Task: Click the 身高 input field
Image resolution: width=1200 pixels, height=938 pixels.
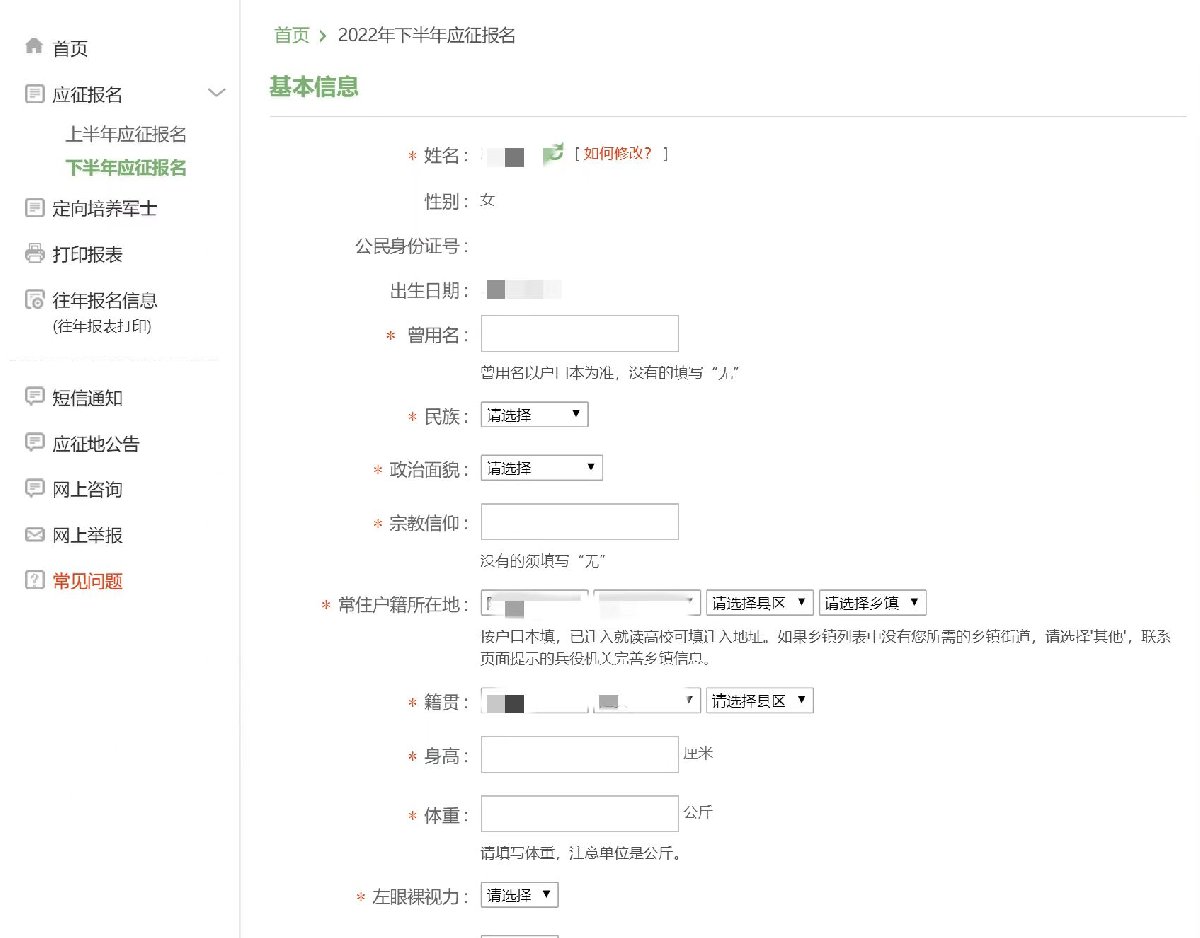Action: point(579,755)
